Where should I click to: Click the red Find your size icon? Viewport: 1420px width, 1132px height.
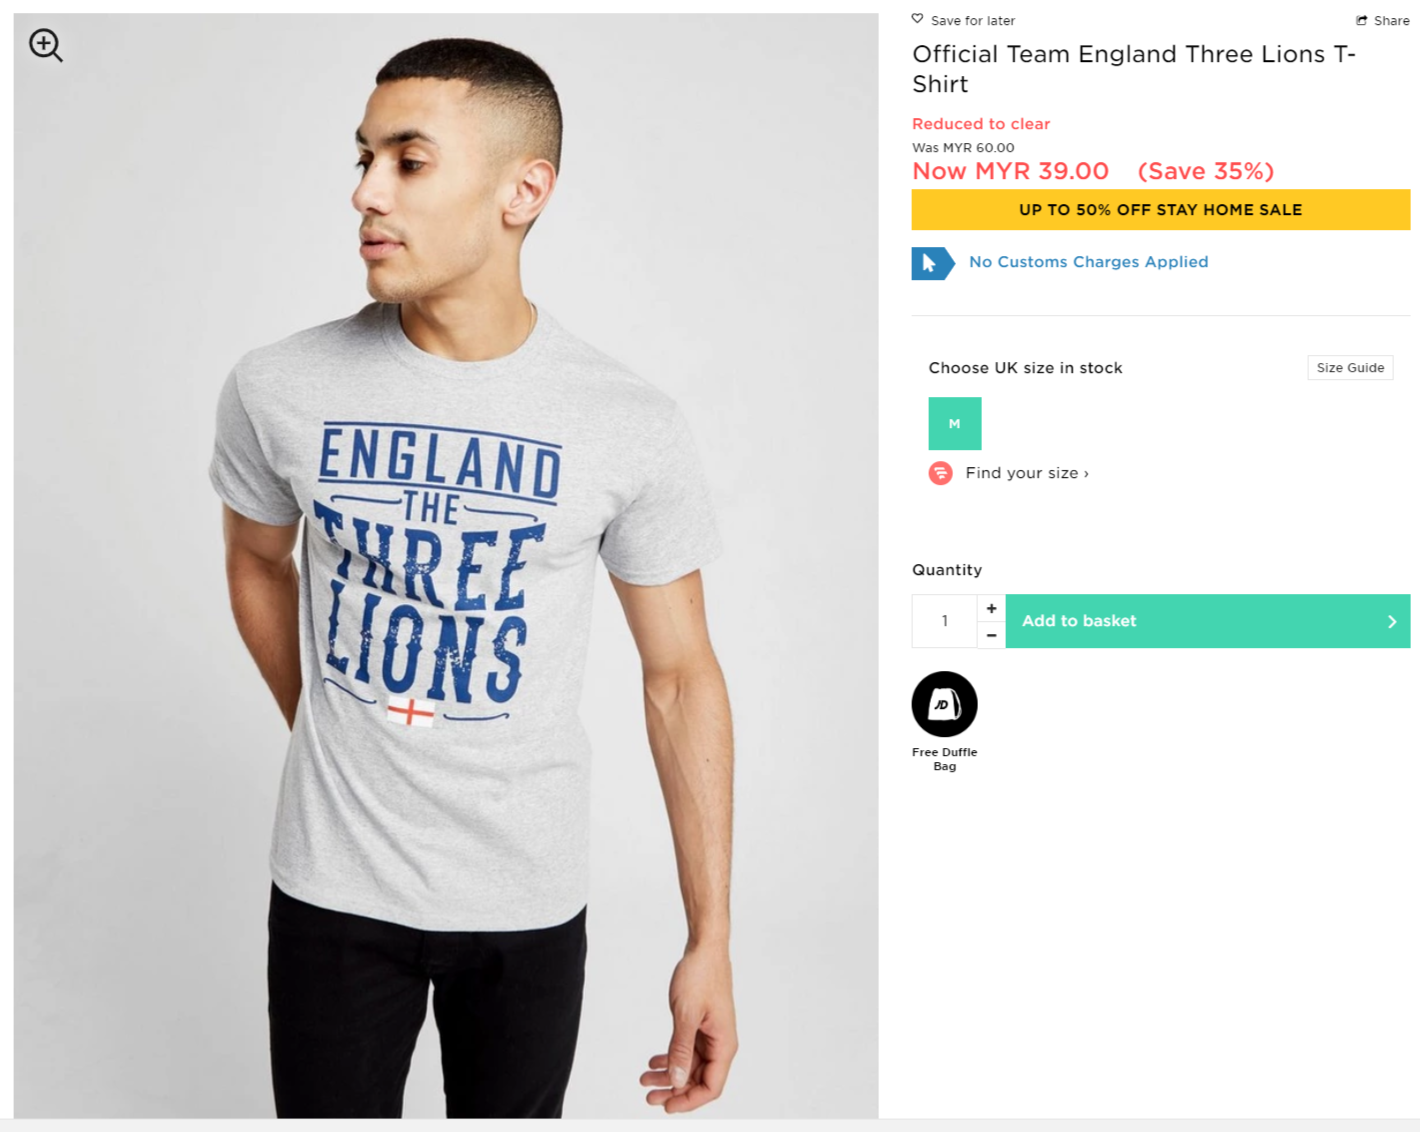tap(940, 473)
